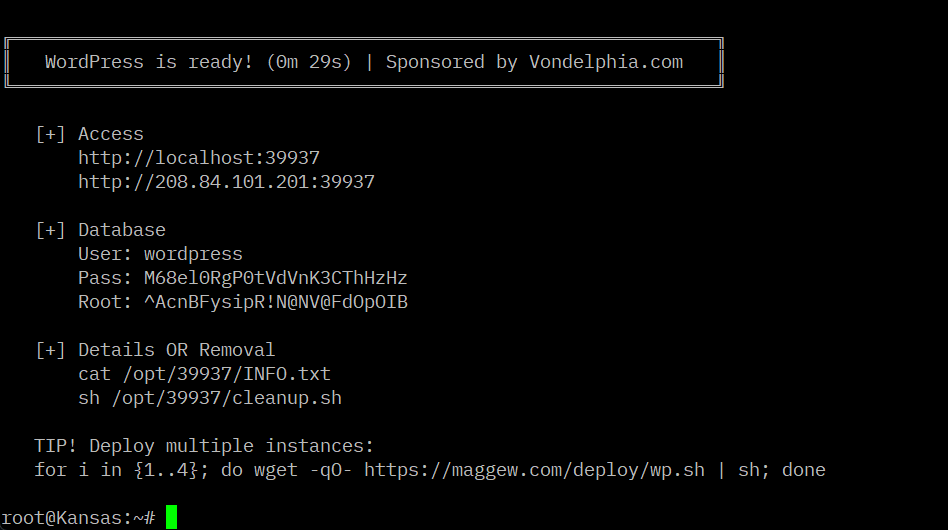This screenshot has height=530, width=948.
Task: Click the green terminal cursor block
Action: click(x=171, y=517)
